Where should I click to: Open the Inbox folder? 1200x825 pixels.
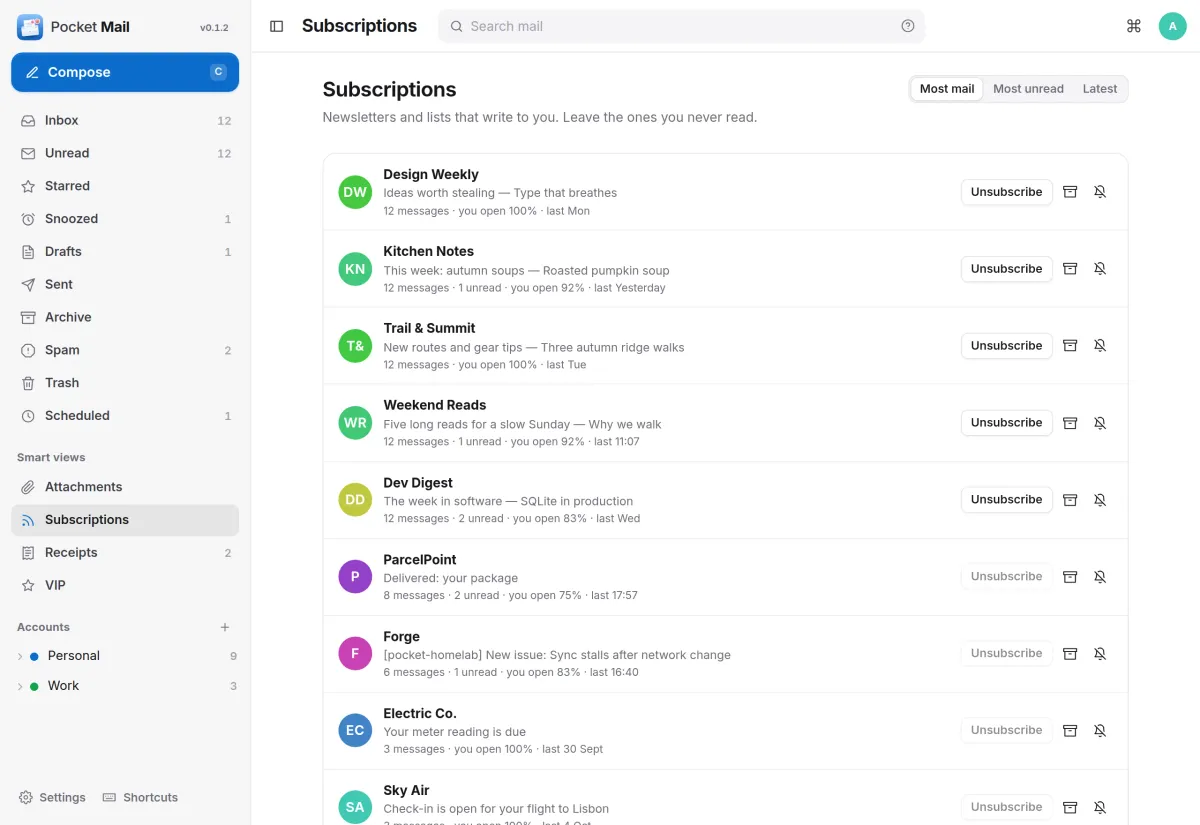[125, 120]
